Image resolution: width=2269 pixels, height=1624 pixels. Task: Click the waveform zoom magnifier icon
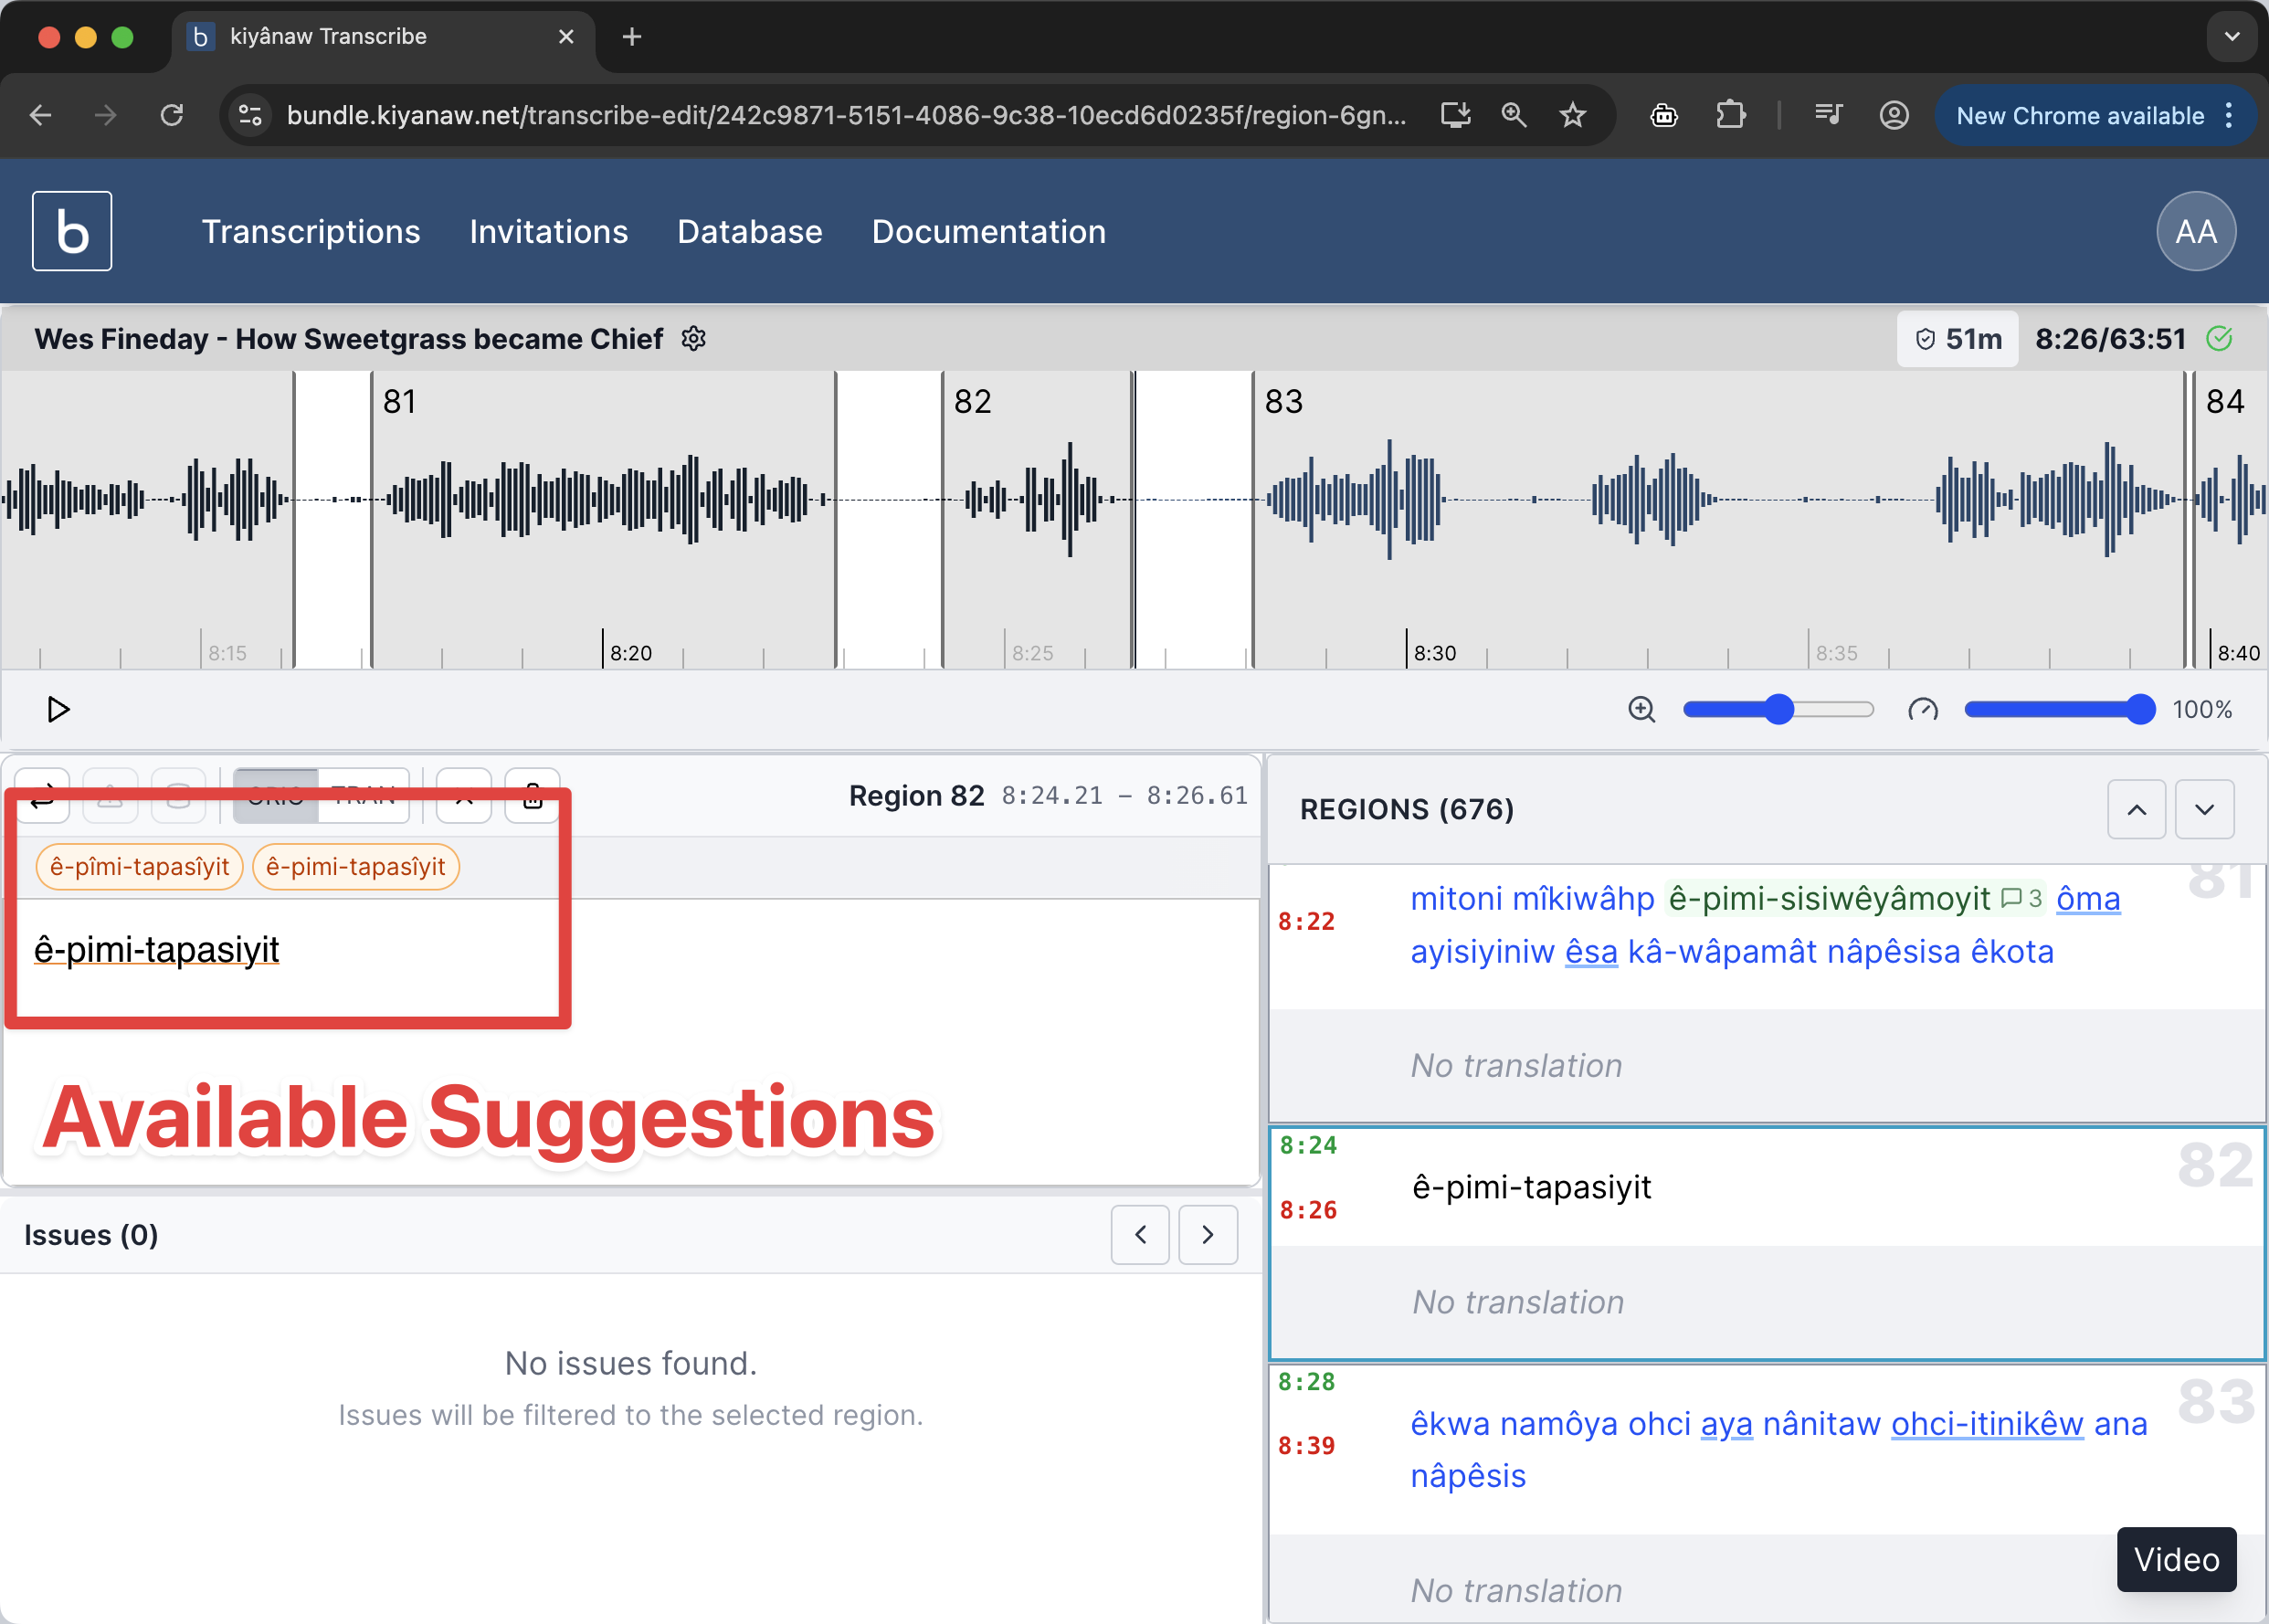tap(1641, 709)
